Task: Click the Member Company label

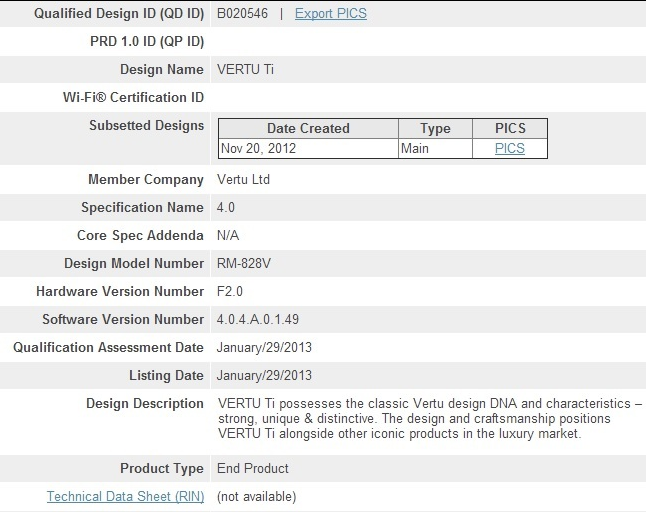Action: 146,180
